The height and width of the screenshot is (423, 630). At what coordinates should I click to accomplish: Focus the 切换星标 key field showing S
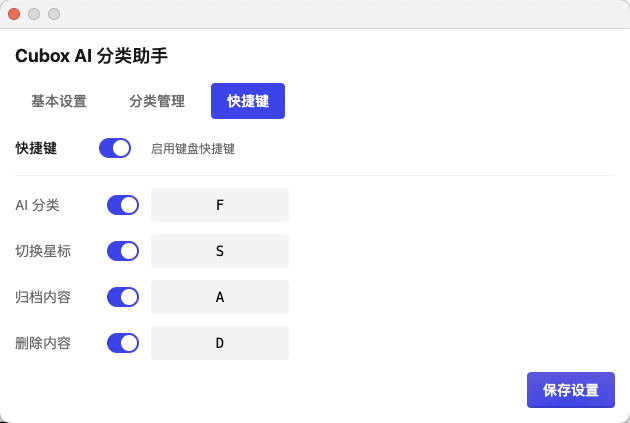pos(220,251)
